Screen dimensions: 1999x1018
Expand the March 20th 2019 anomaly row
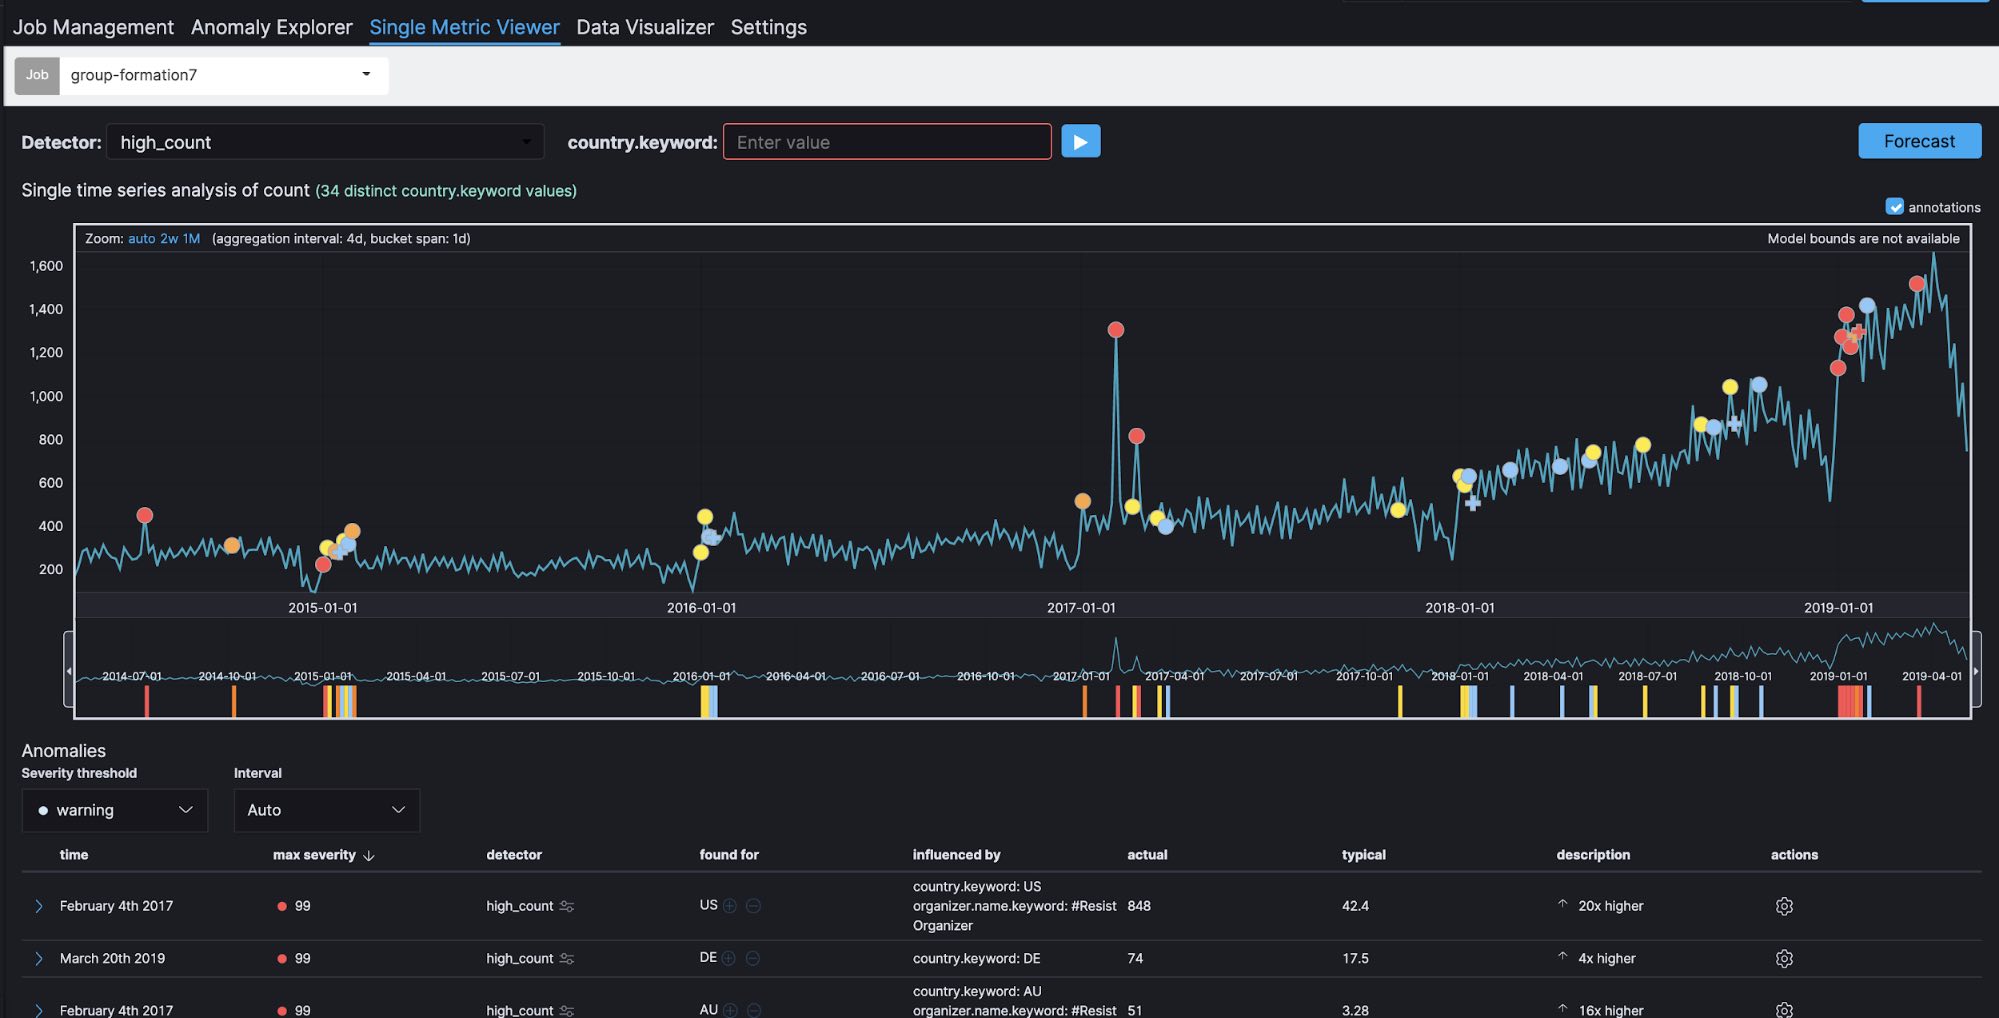pos(39,958)
